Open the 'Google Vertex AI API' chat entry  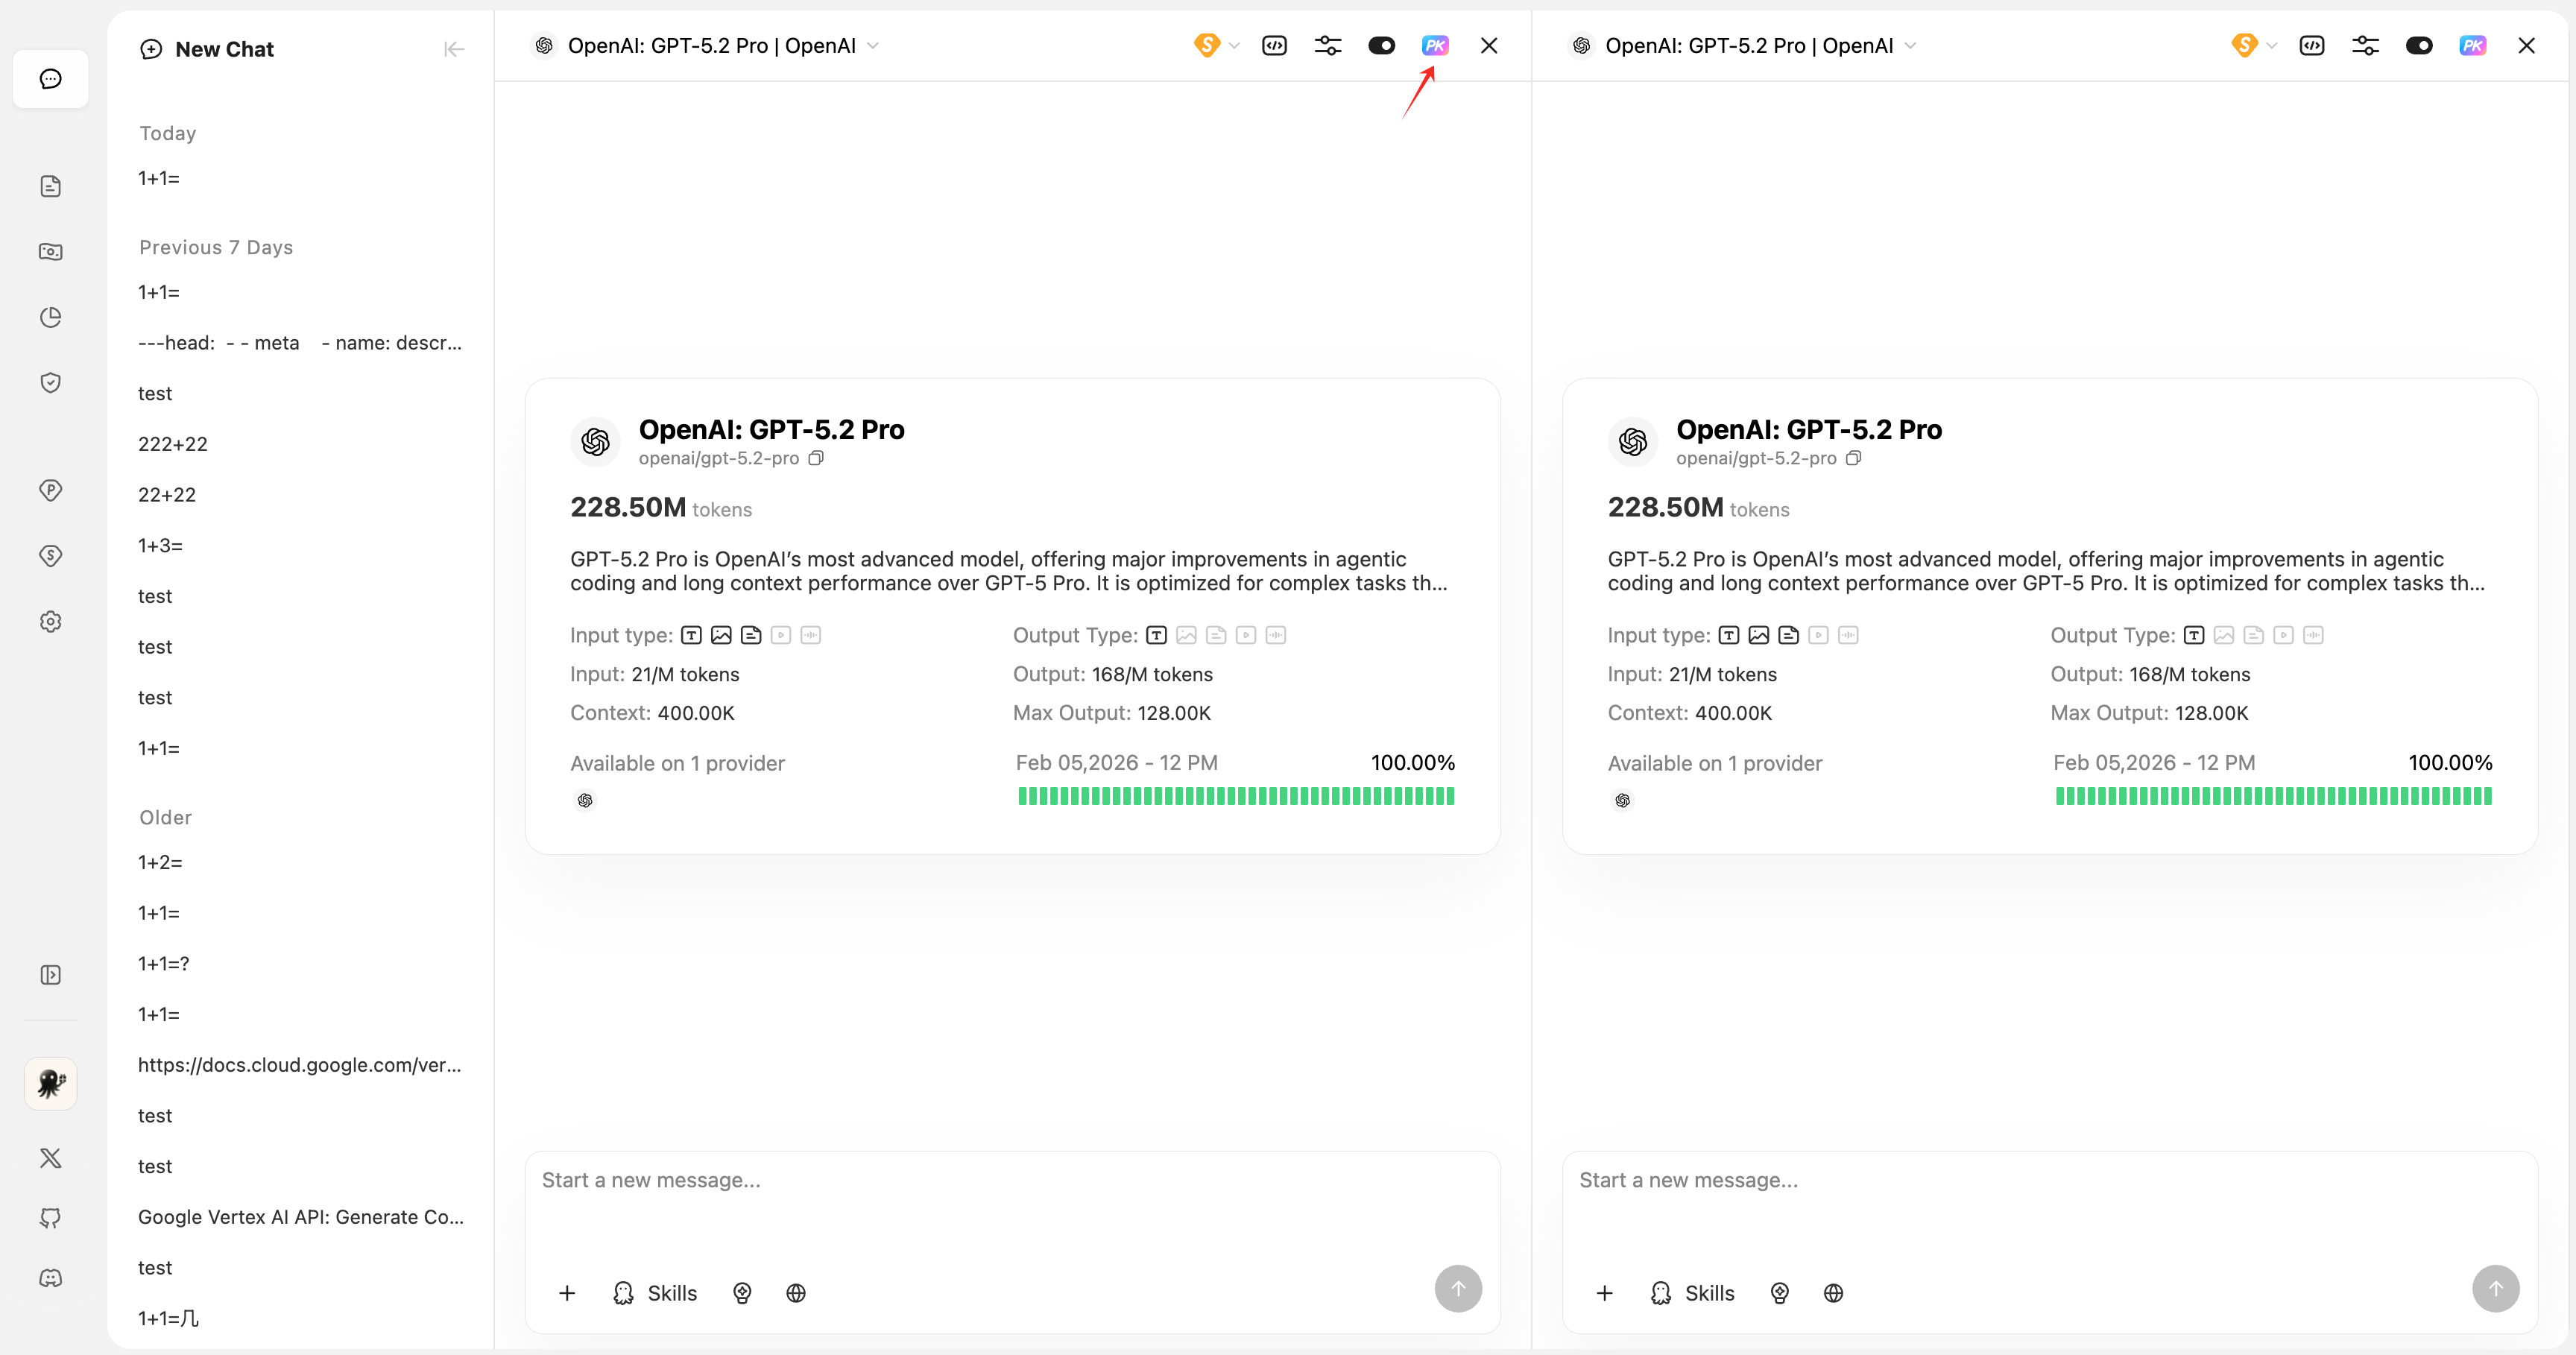tap(300, 1217)
